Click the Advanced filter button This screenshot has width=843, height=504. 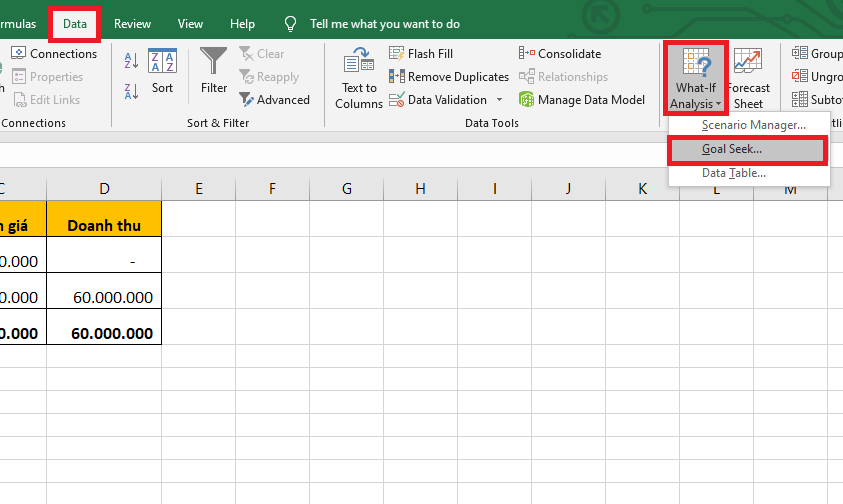pyautogui.click(x=275, y=100)
